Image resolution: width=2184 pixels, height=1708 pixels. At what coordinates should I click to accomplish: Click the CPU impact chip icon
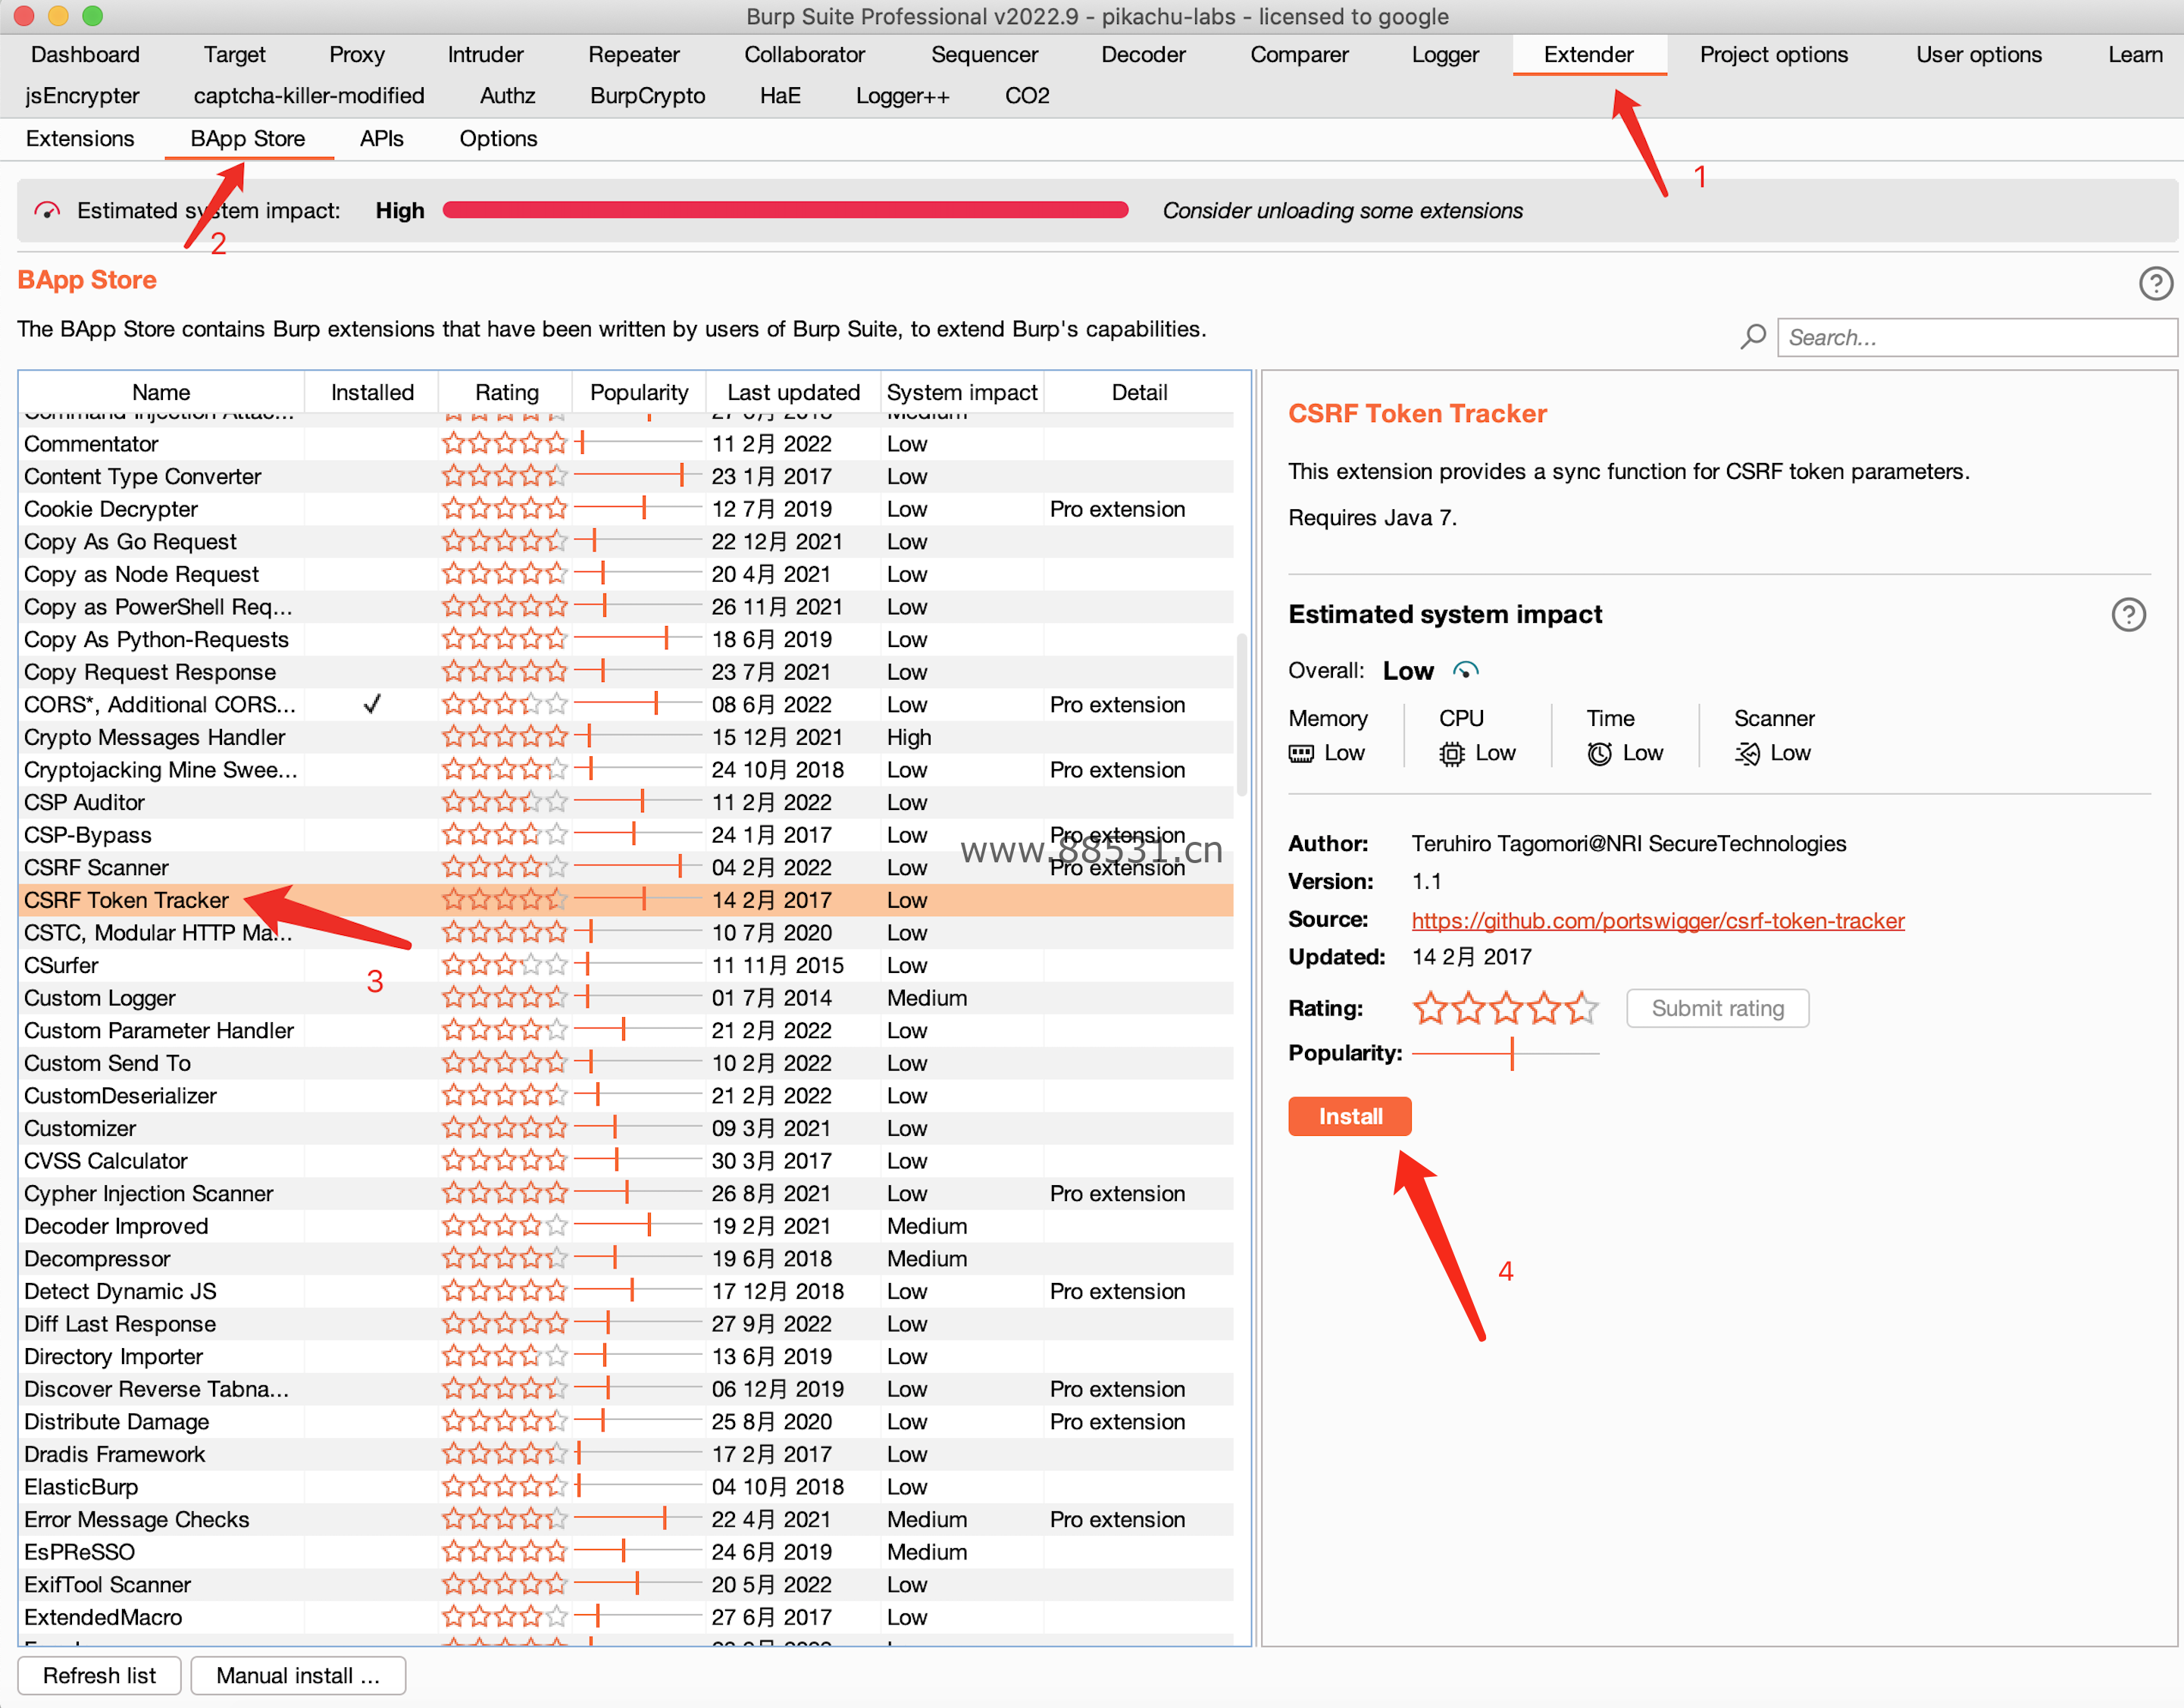pyautogui.click(x=1451, y=753)
